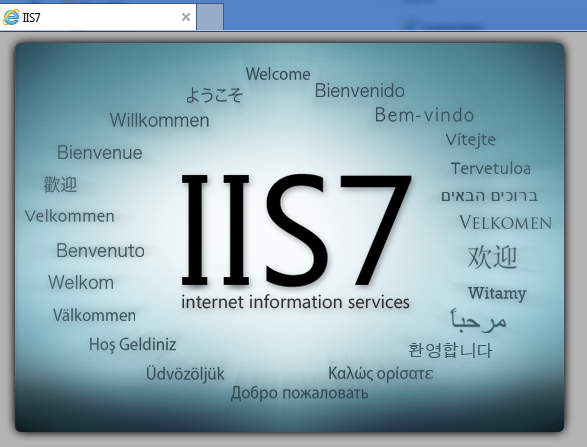Click the 'Vítejte' text
The width and height of the screenshot is (587, 447).
tap(470, 140)
